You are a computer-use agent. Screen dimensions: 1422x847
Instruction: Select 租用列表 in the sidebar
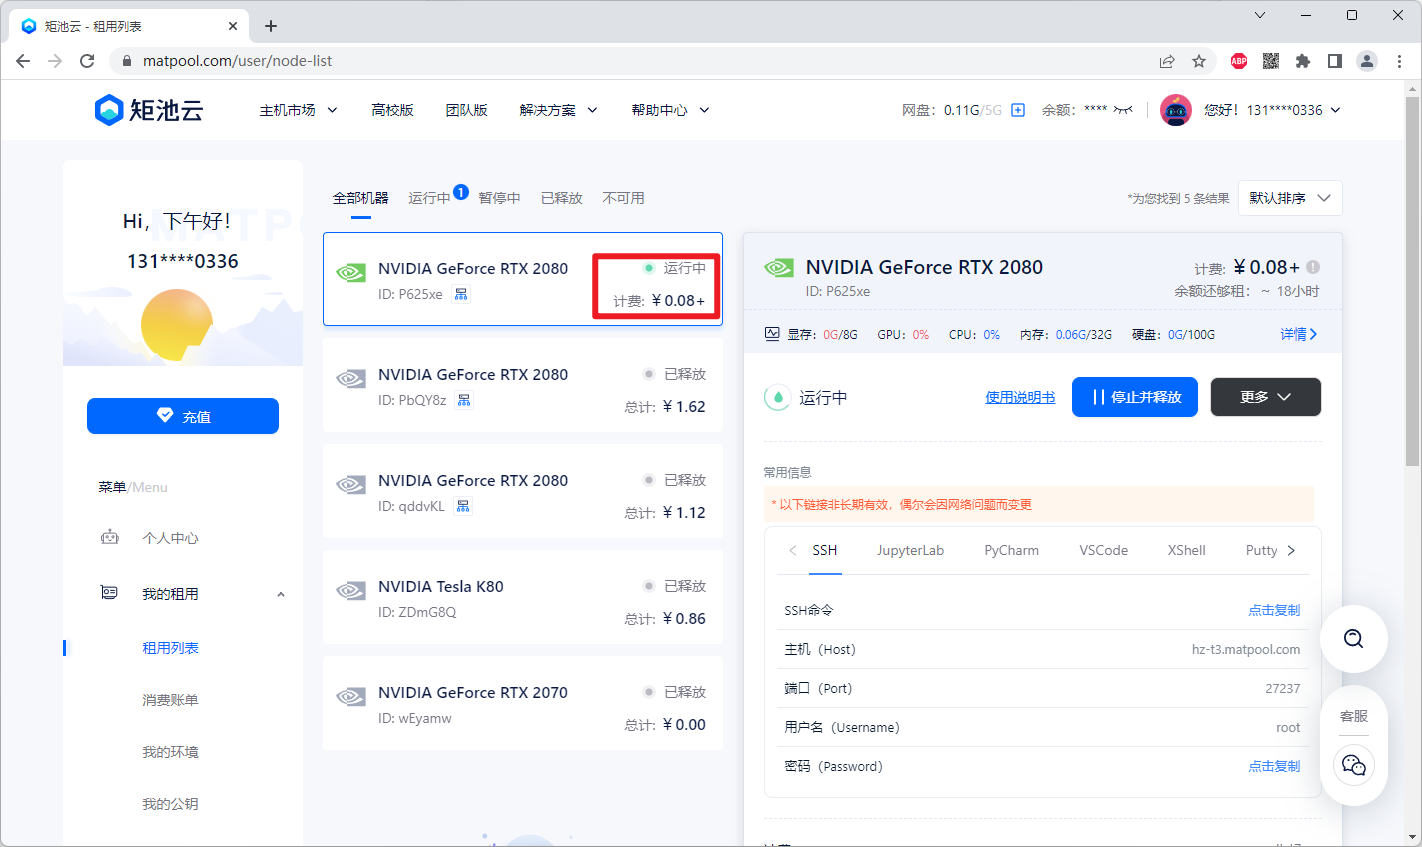click(170, 648)
